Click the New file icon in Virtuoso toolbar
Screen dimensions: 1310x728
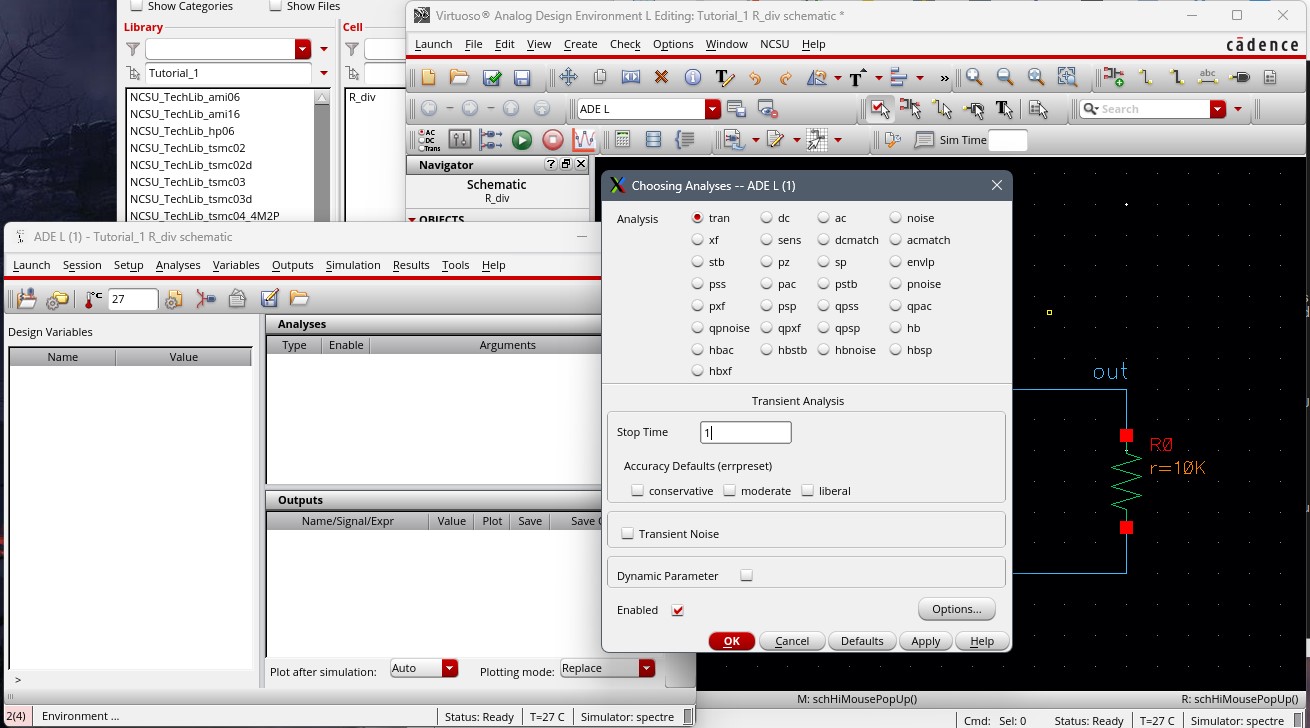point(428,77)
